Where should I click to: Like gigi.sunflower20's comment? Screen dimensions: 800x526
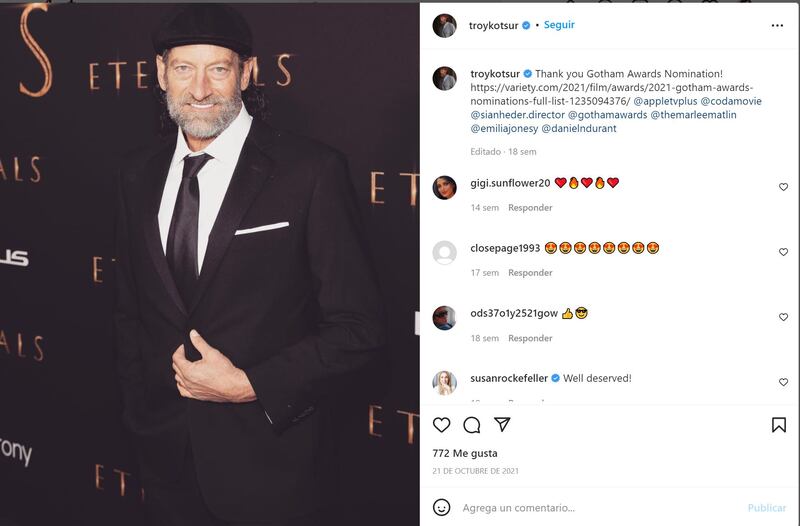click(x=783, y=187)
